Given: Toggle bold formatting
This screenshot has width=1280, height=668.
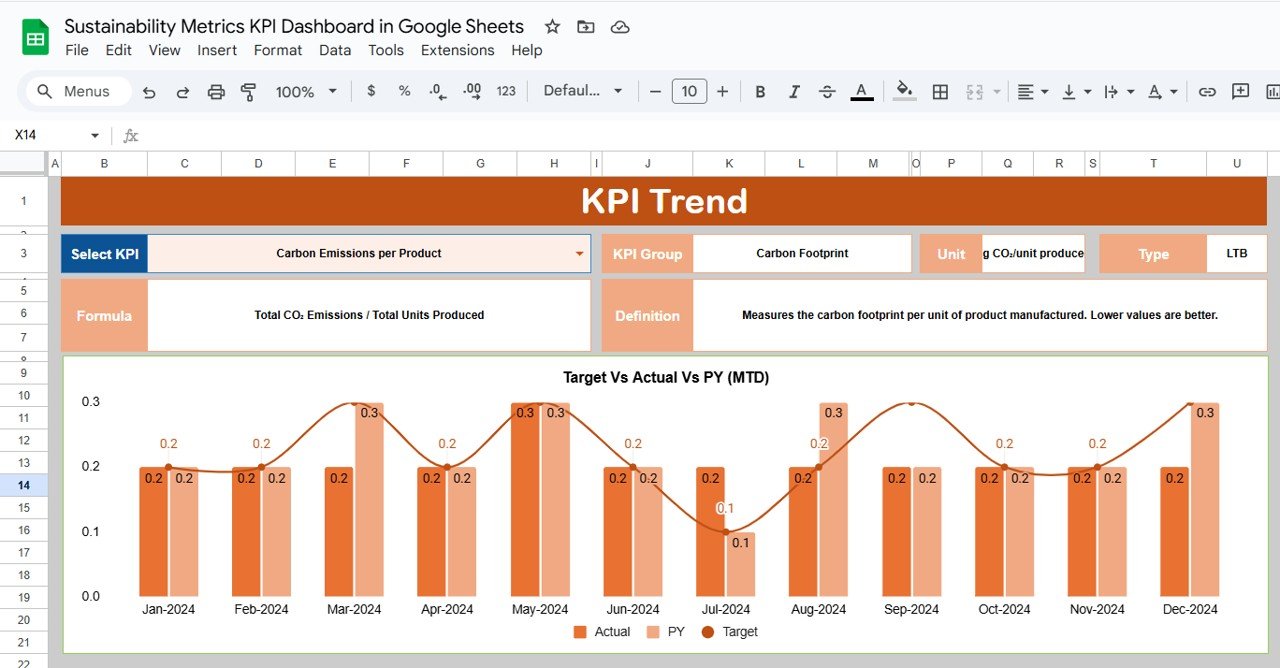Looking at the screenshot, I should [x=760, y=91].
